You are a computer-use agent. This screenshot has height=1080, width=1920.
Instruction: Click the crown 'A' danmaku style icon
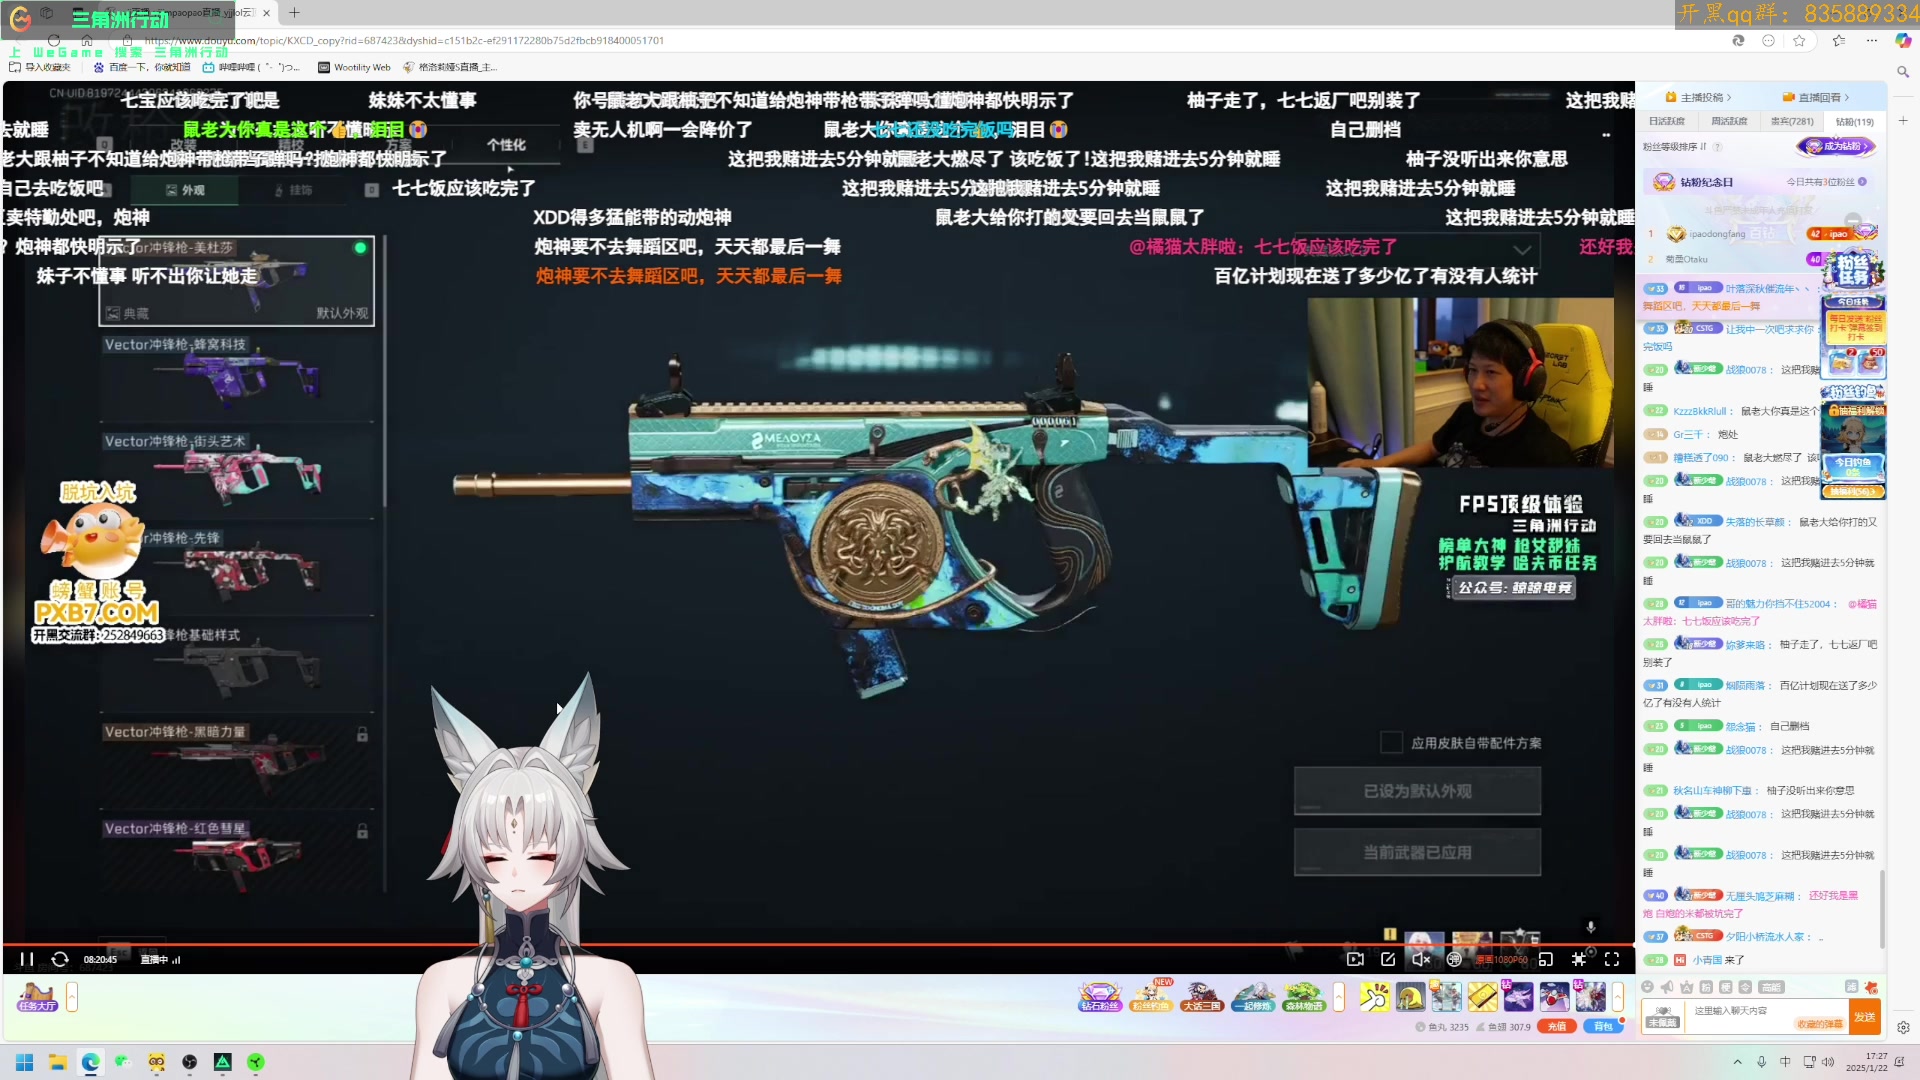coord(1686,987)
